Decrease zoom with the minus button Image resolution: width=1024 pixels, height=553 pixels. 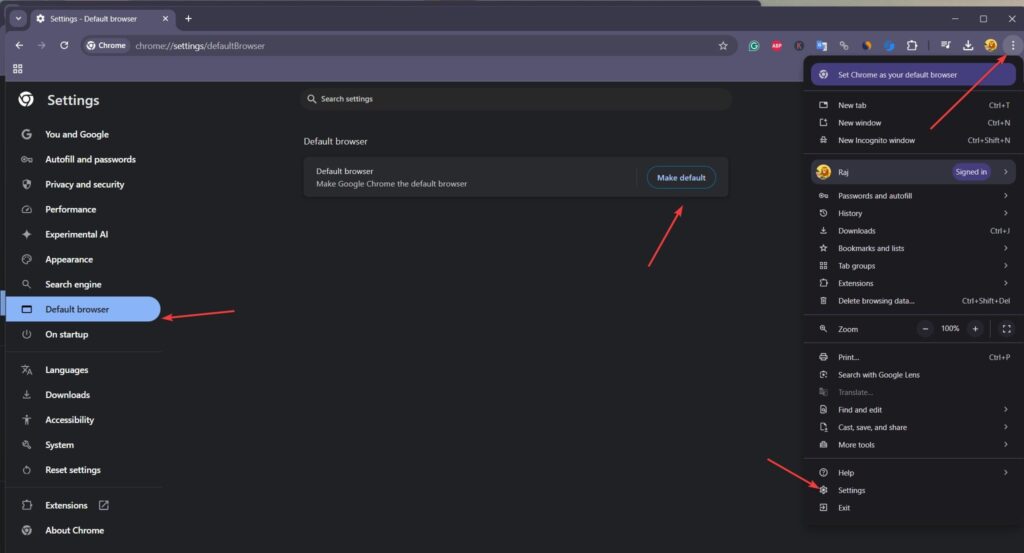coord(925,329)
